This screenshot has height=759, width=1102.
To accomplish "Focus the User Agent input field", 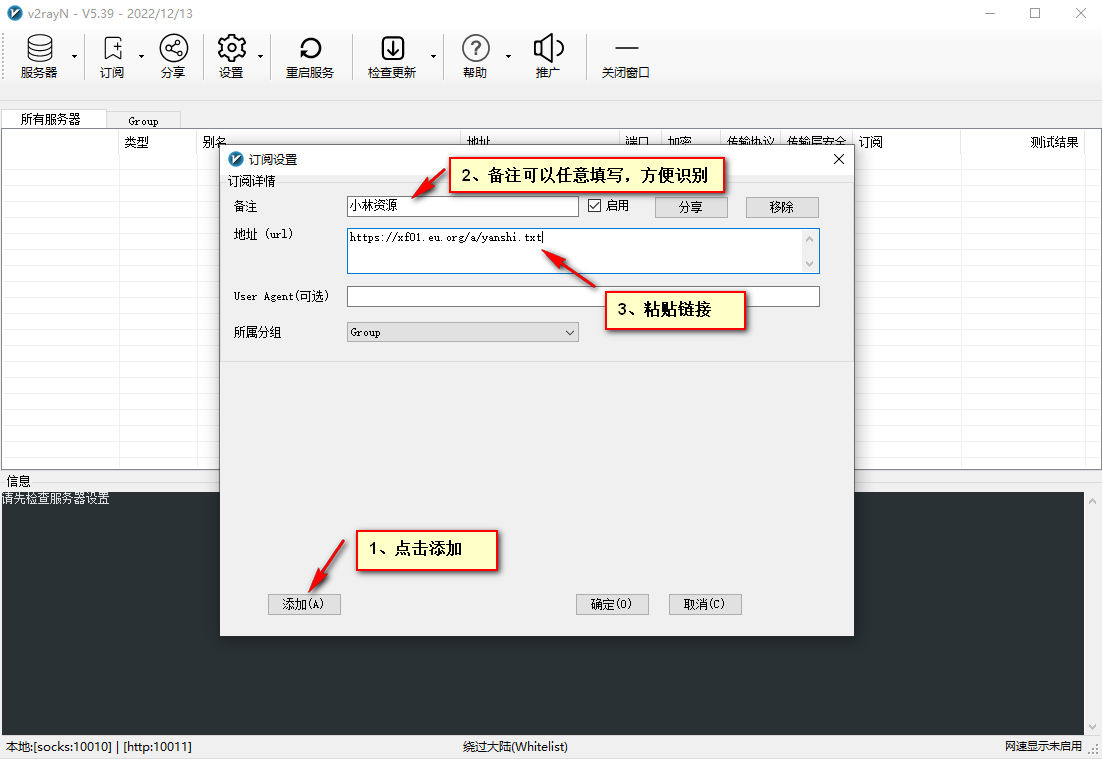I will click(583, 296).
